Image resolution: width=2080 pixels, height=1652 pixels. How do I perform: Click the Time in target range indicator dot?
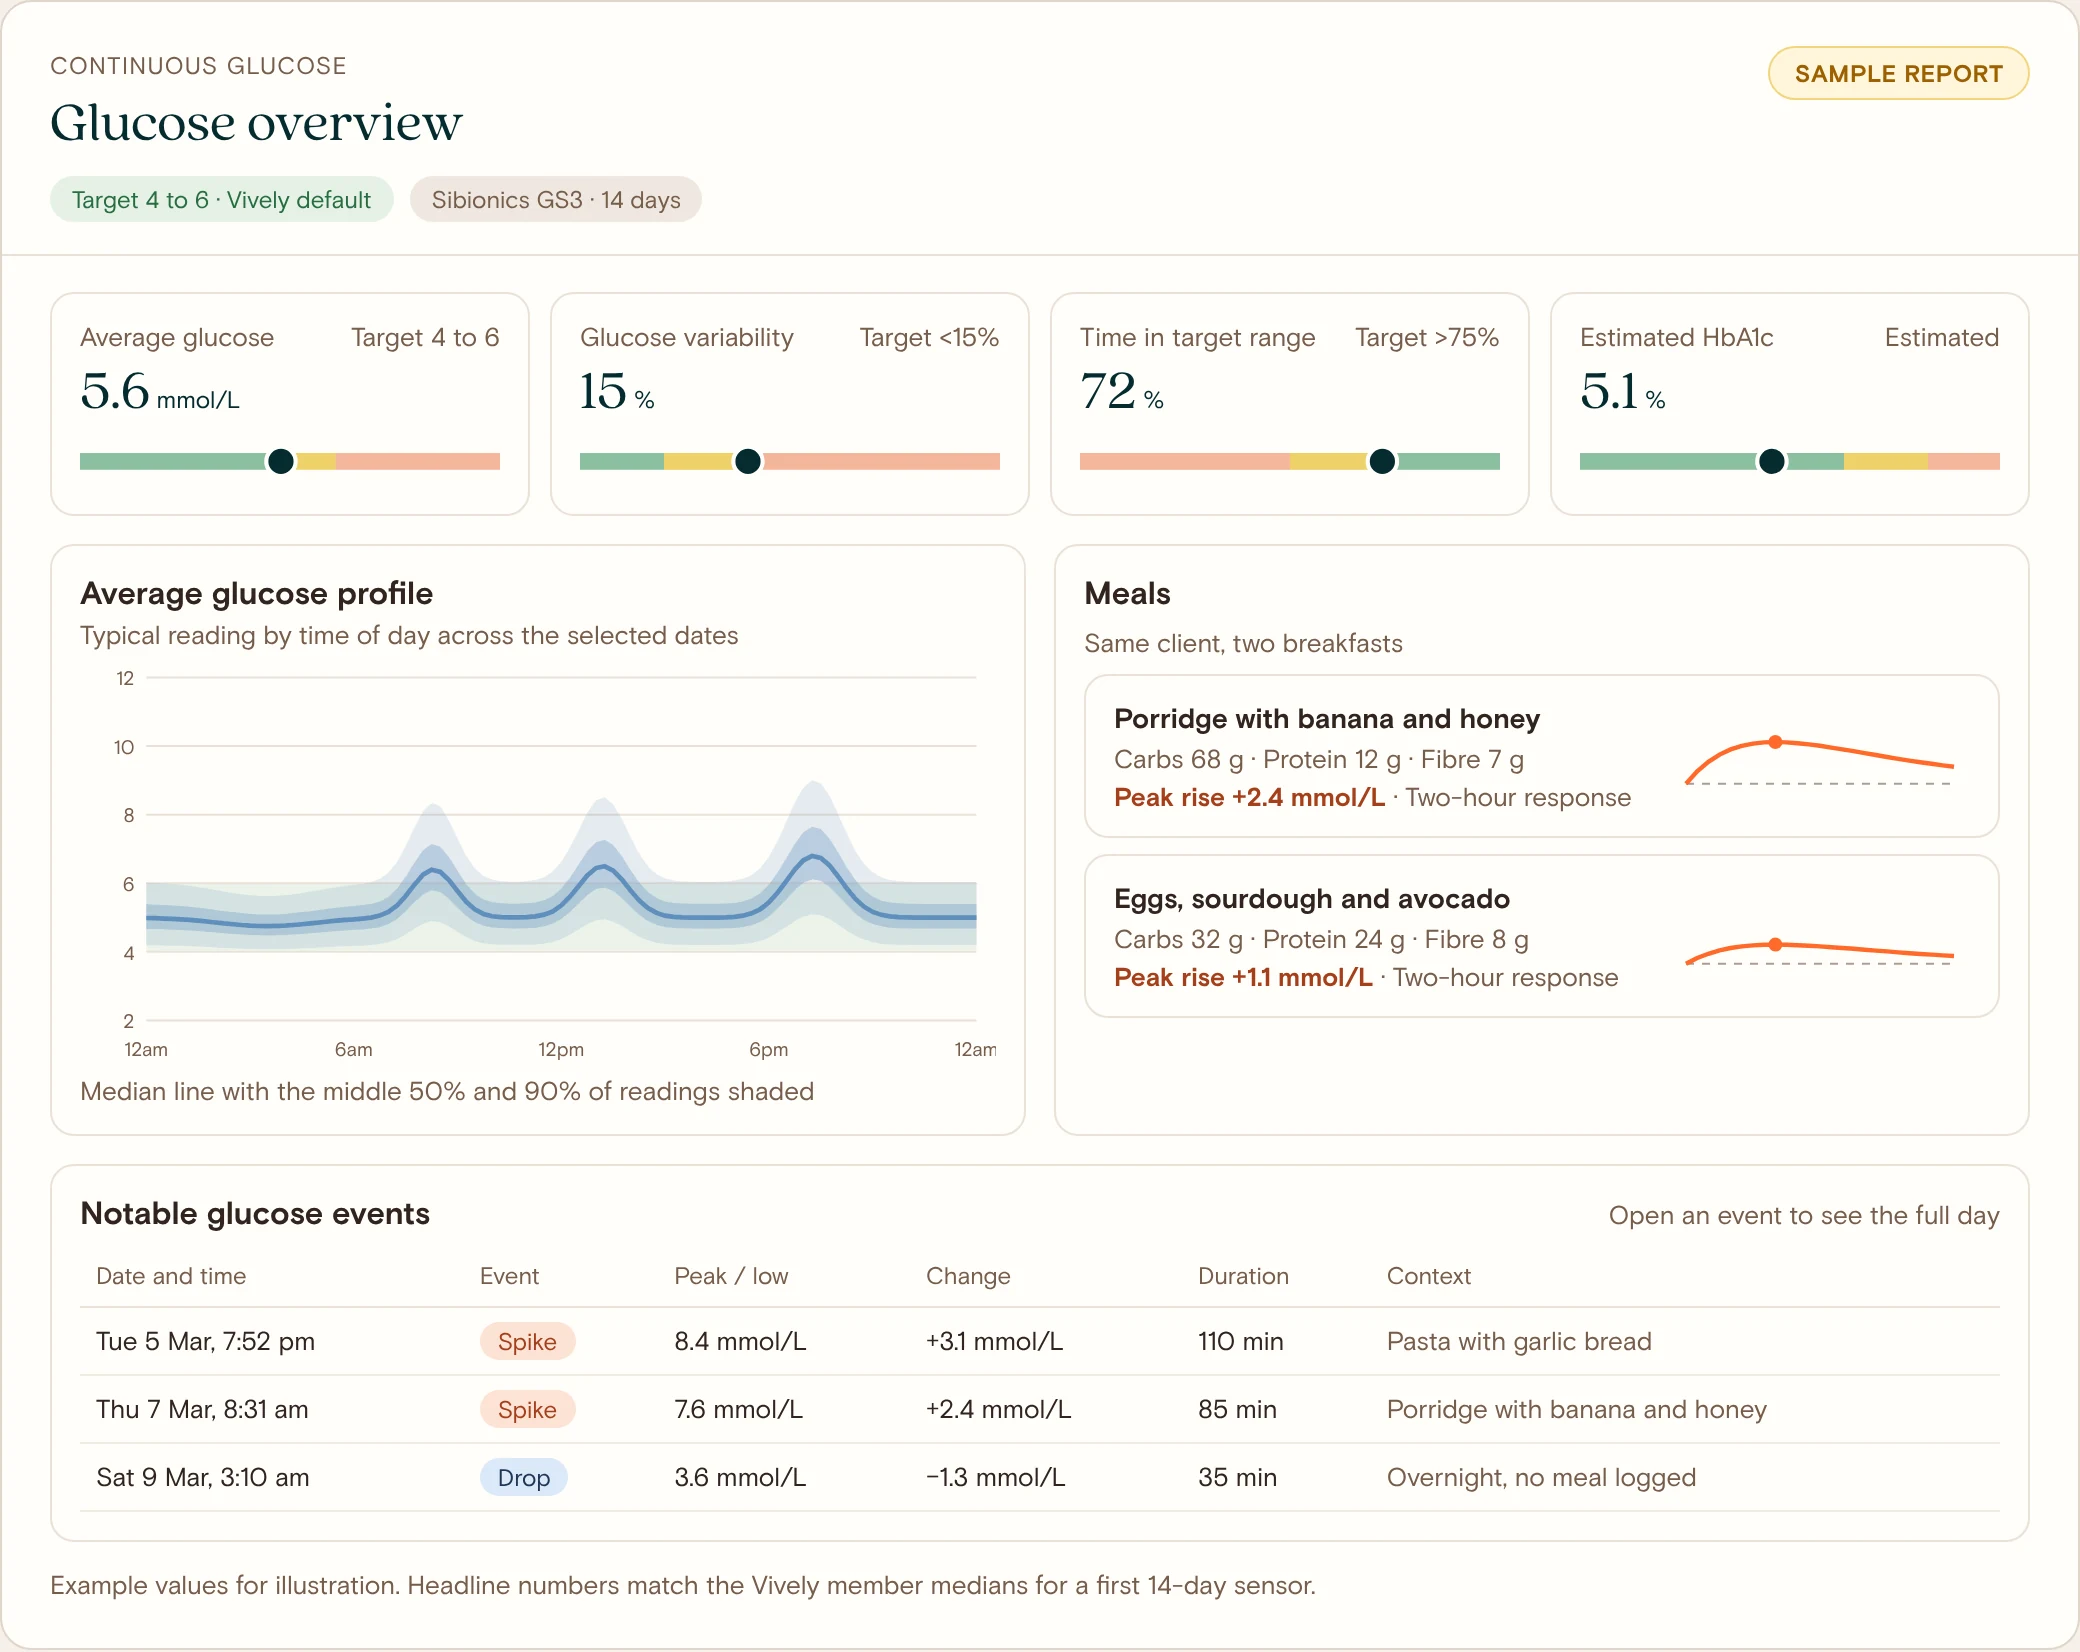coord(1382,461)
